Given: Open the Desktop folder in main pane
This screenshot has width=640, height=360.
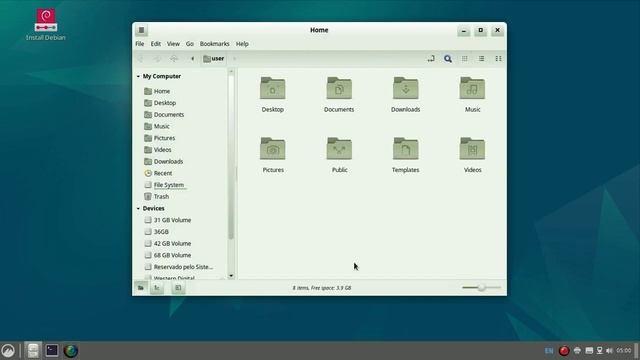Looking at the screenshot, I should click(273, 94).
